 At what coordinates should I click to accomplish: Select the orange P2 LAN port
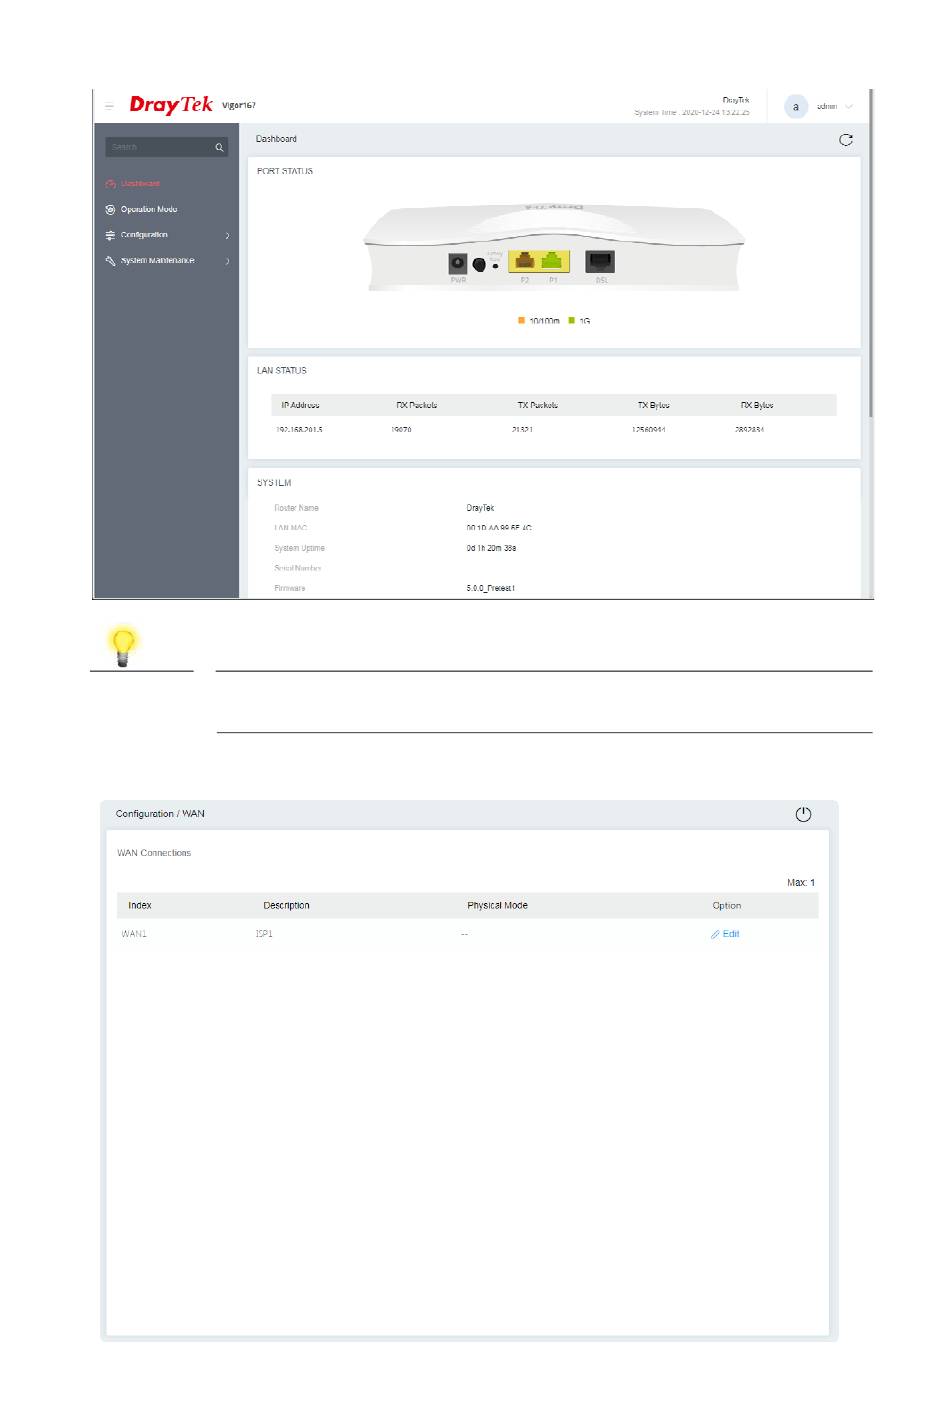524,262
